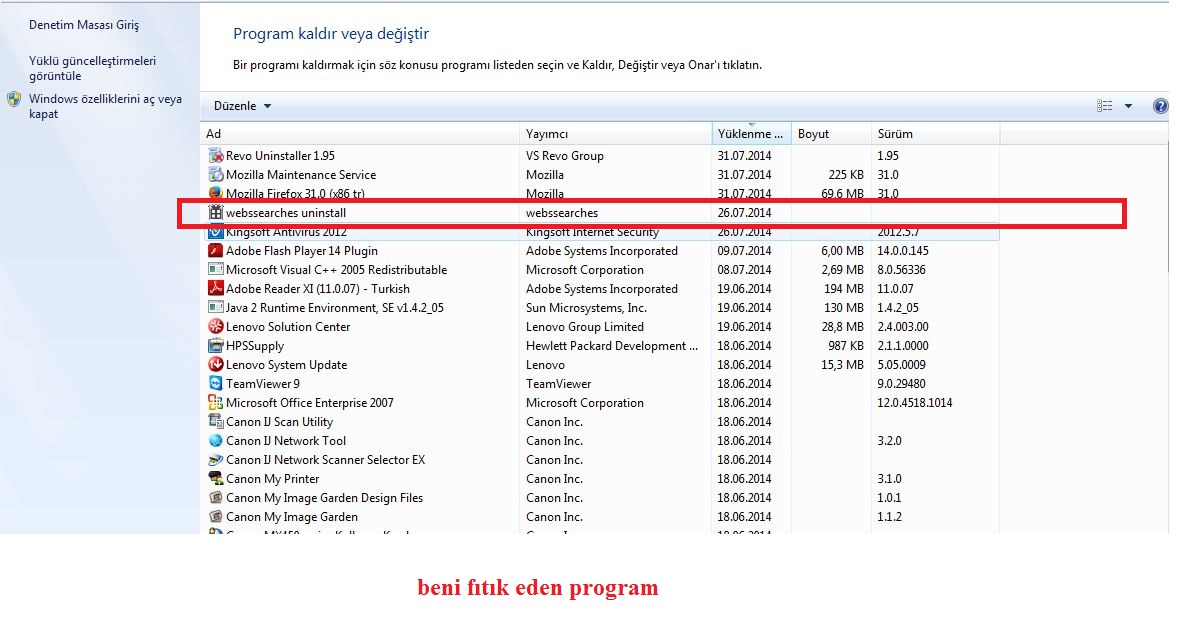Sort by the Yüklenme column header
This screenshot has height=633, width=1181.
tap(752, 134)
